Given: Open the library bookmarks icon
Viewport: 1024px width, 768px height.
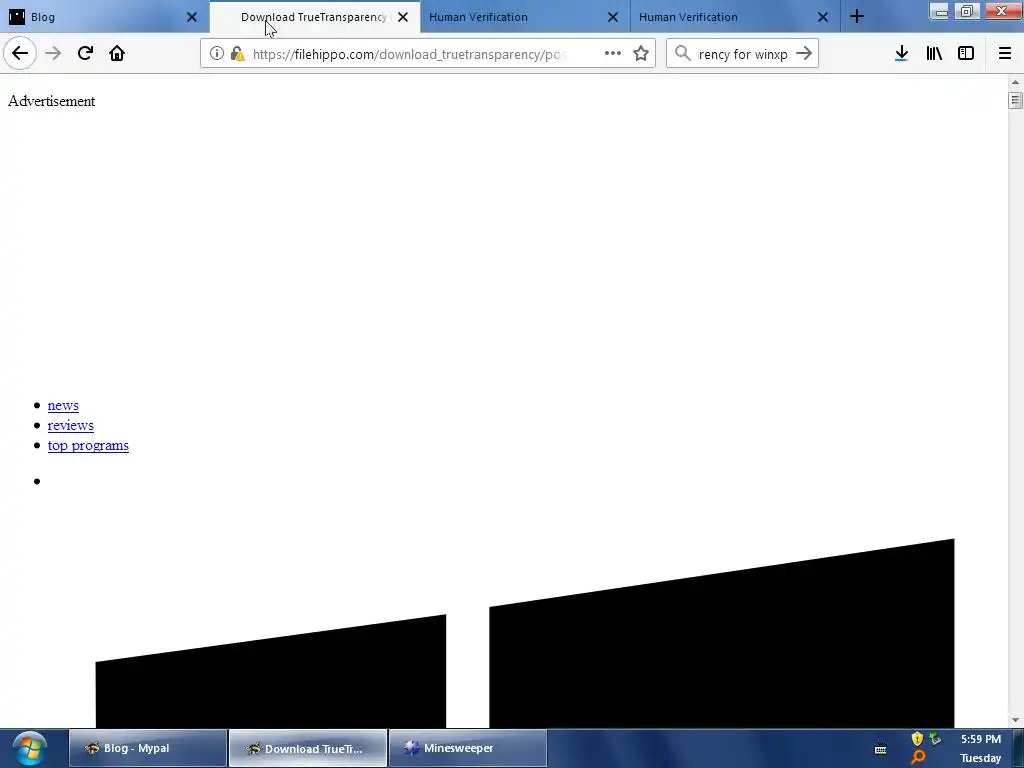Looking at the screenshot, I should coord(934,54).
